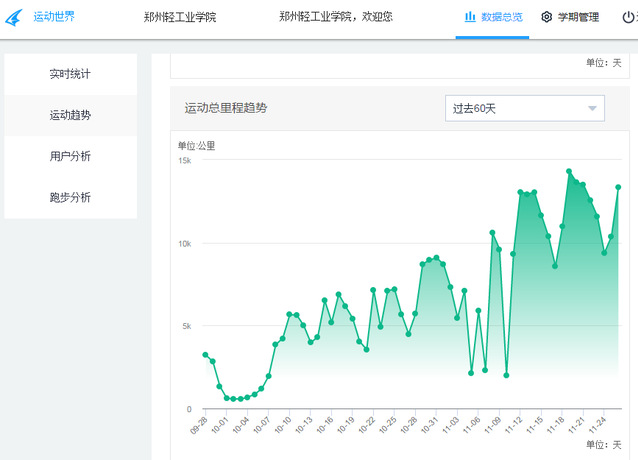Click the last data point on the chart
This screenshot has height=460, width=638.
[618, 187]
